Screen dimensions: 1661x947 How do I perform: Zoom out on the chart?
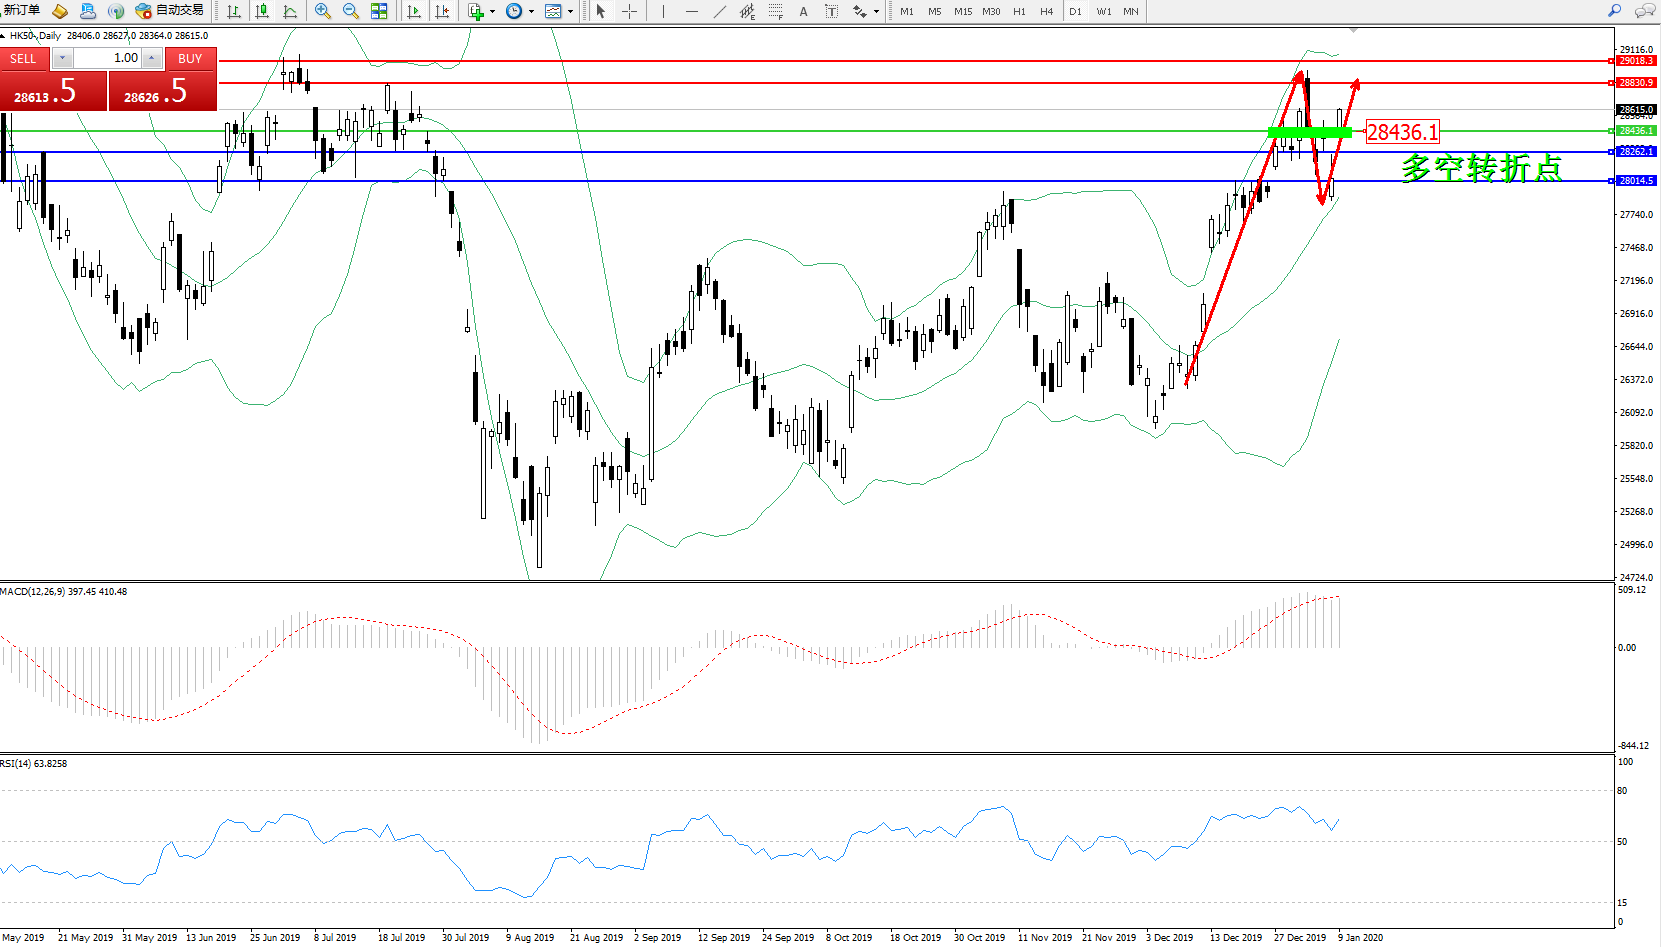tap(351, 11)
